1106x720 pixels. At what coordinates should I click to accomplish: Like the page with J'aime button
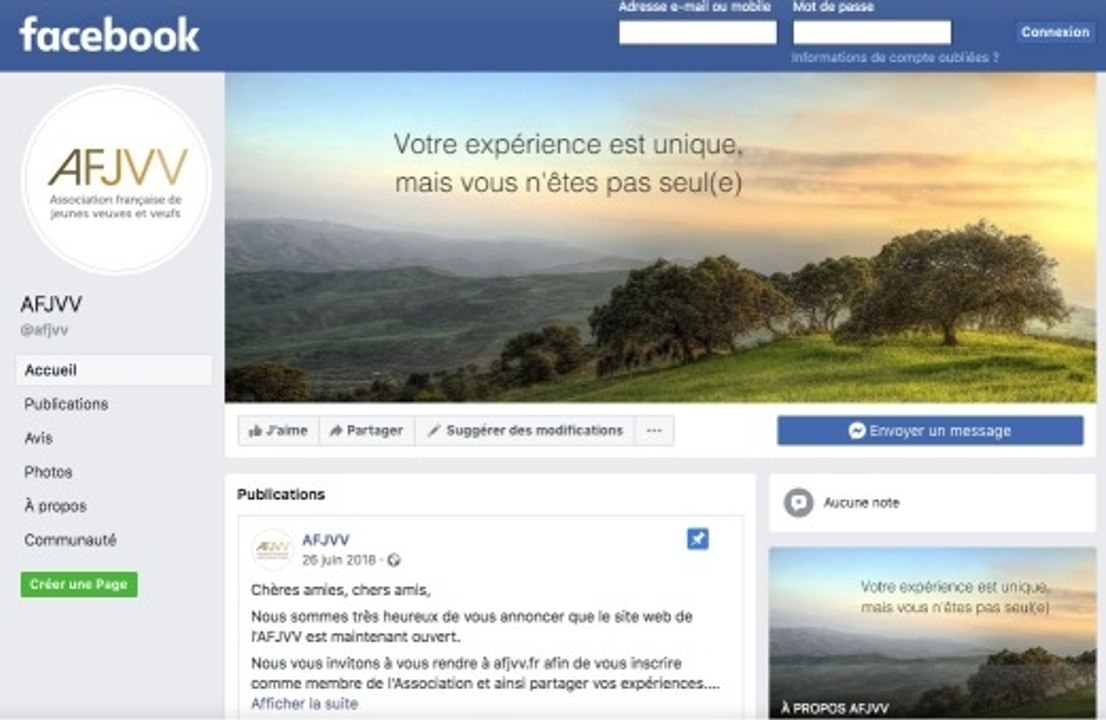coord(279,431)
